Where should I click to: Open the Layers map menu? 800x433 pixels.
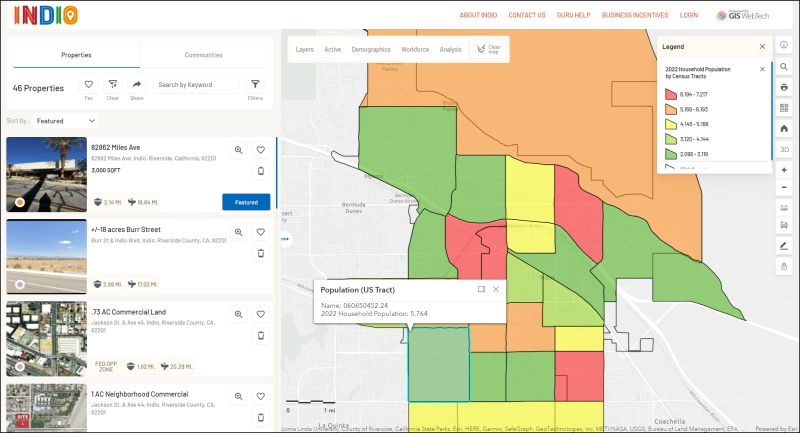click(x=305, y=49)
